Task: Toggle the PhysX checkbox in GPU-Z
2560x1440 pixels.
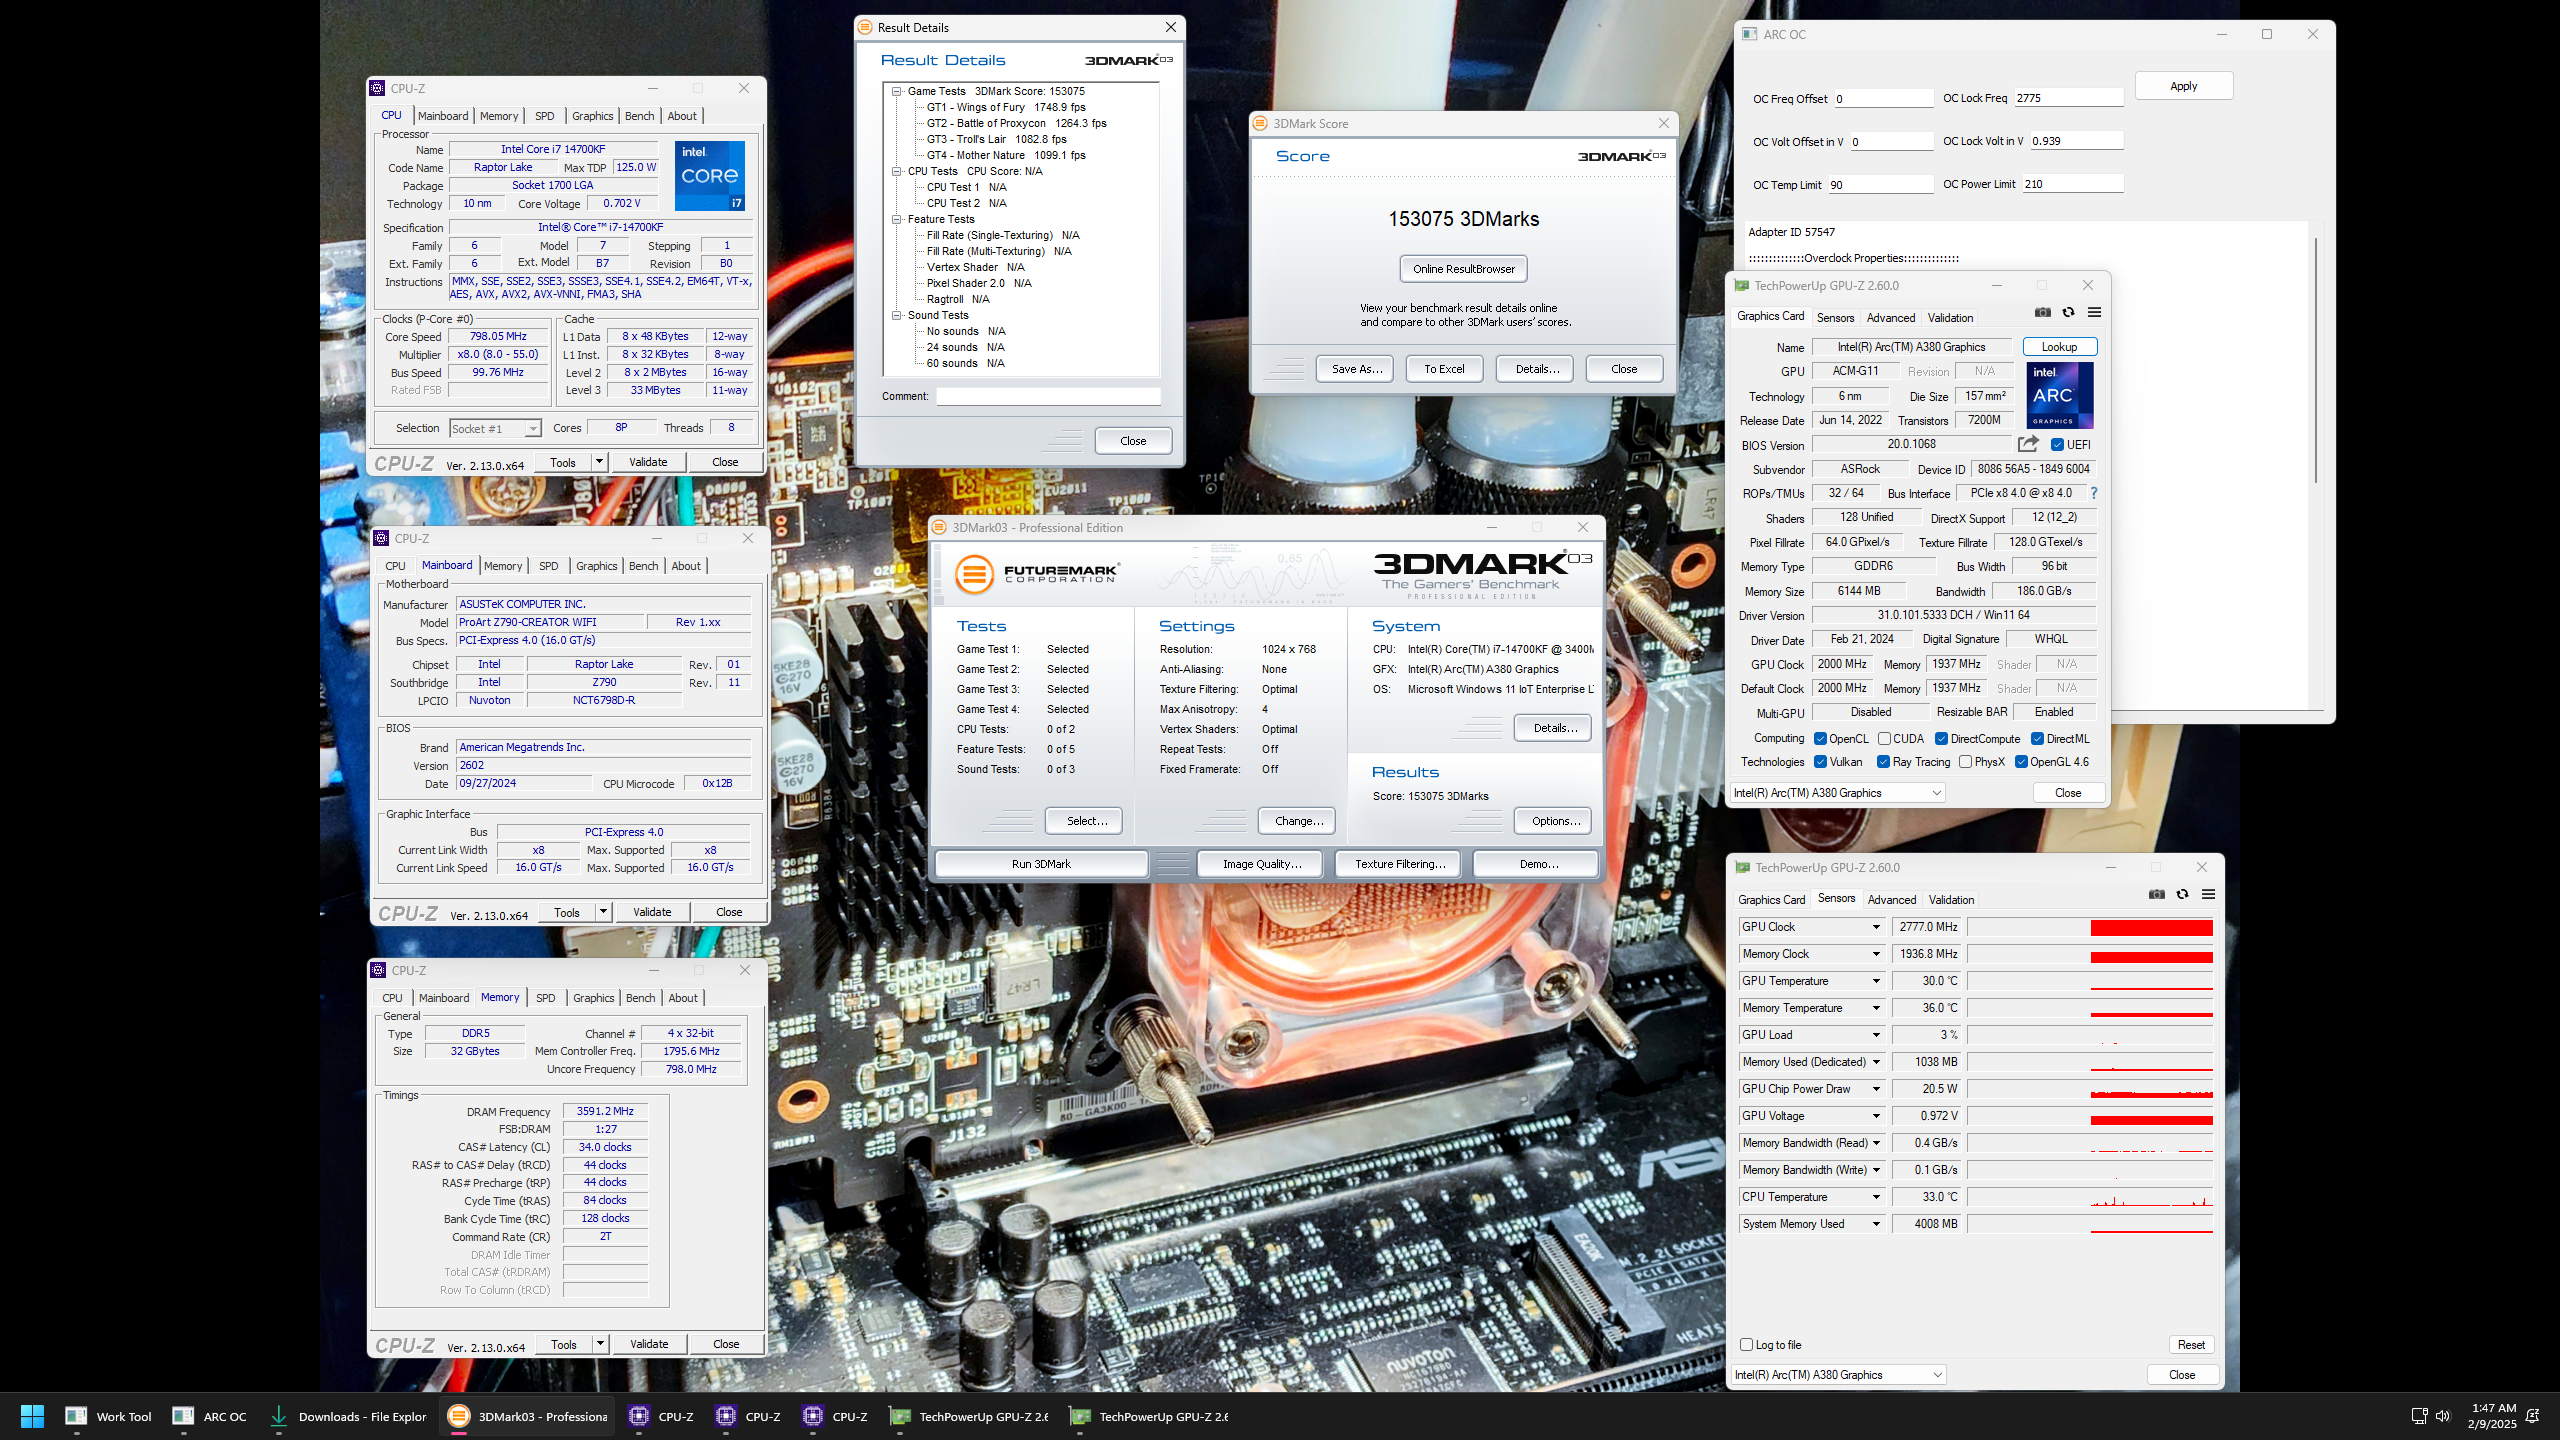Action: pos(1965,762)
